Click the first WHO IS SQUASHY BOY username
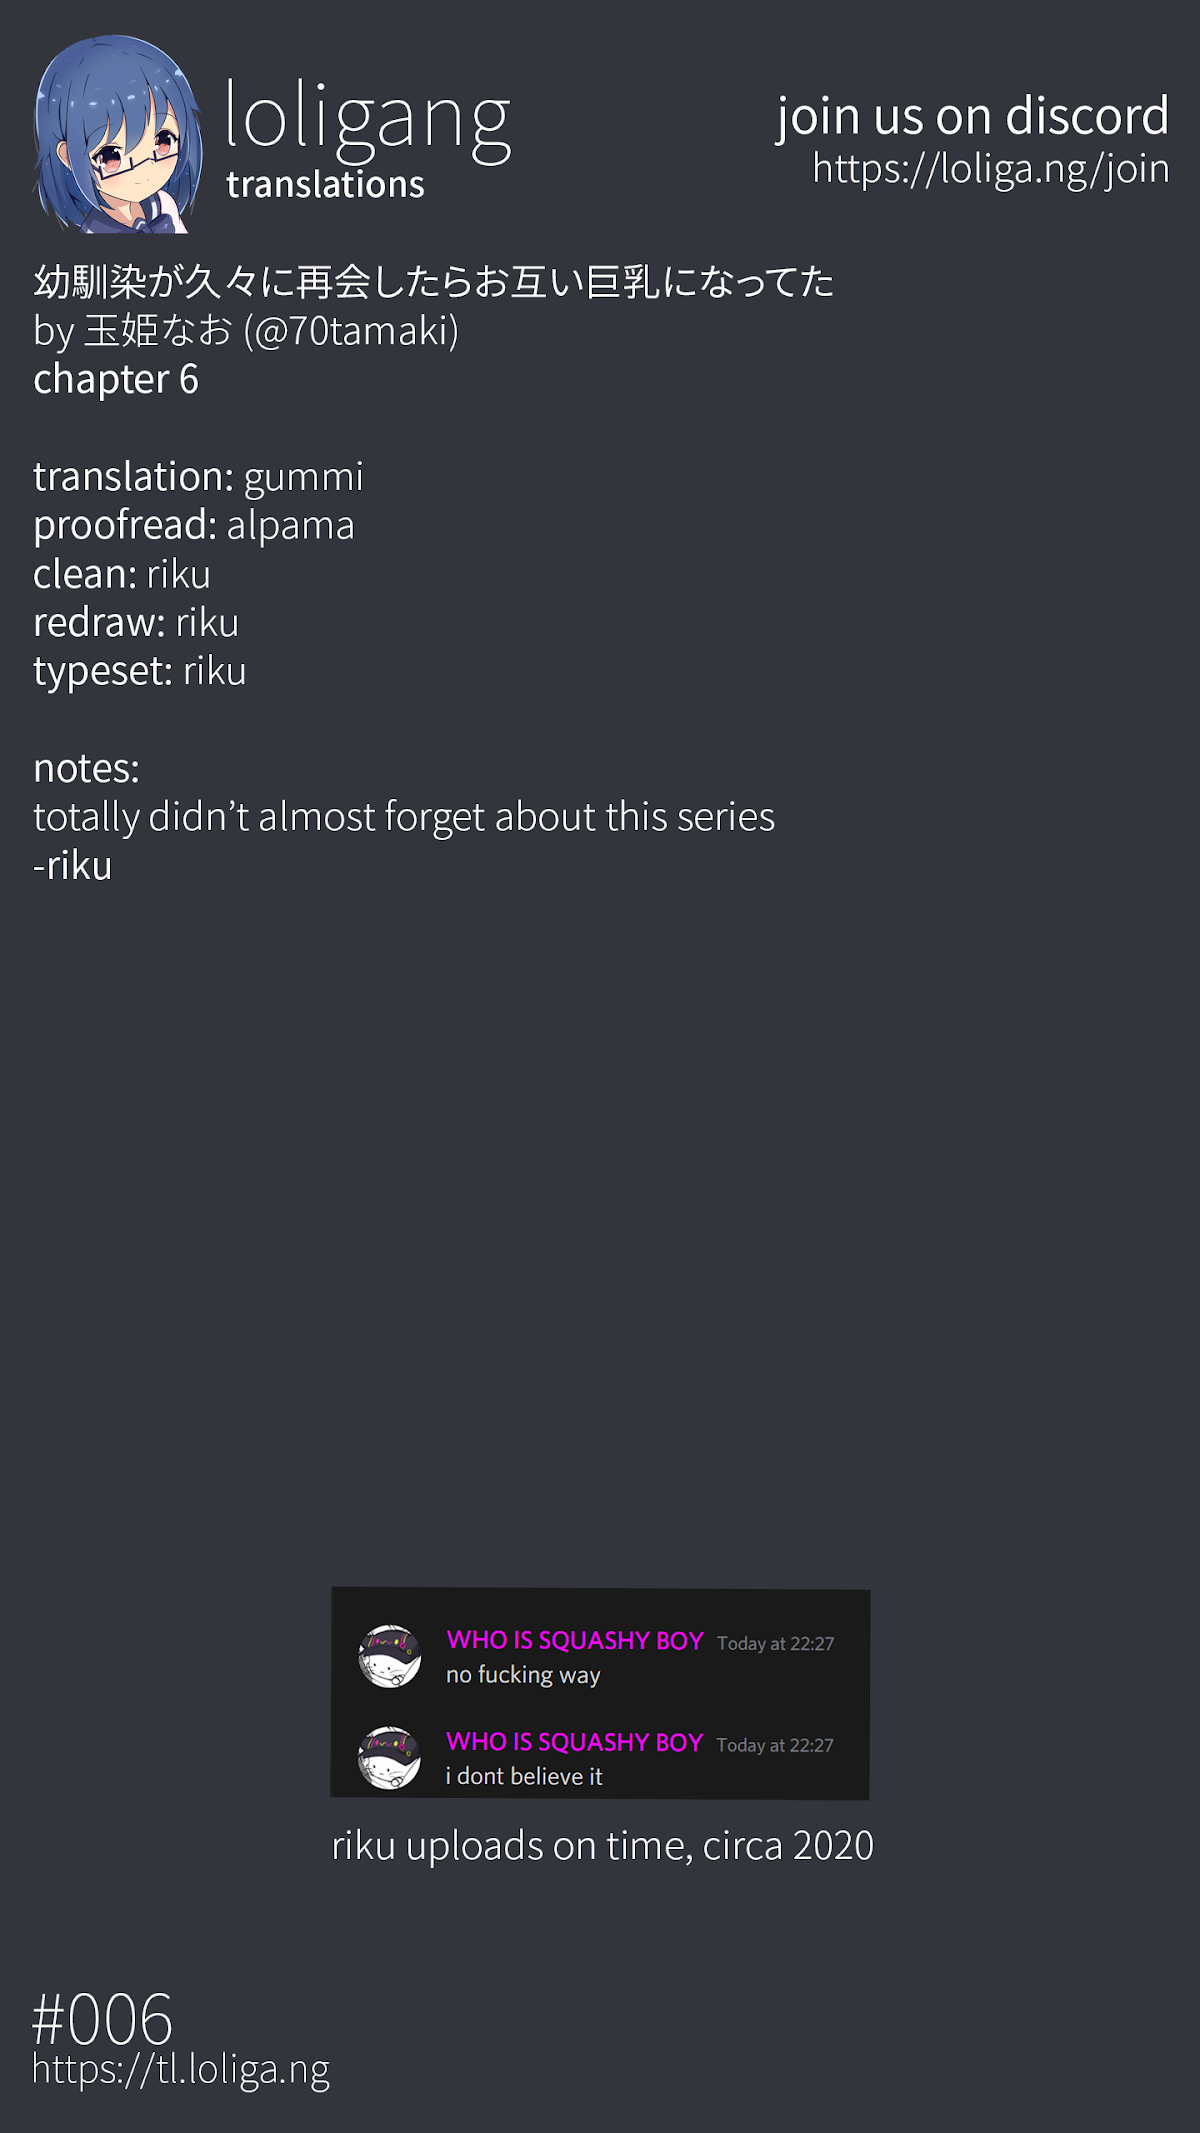Image resolution: width=1200 pixels, height=2133 pixels. (x=575, y=1640)
